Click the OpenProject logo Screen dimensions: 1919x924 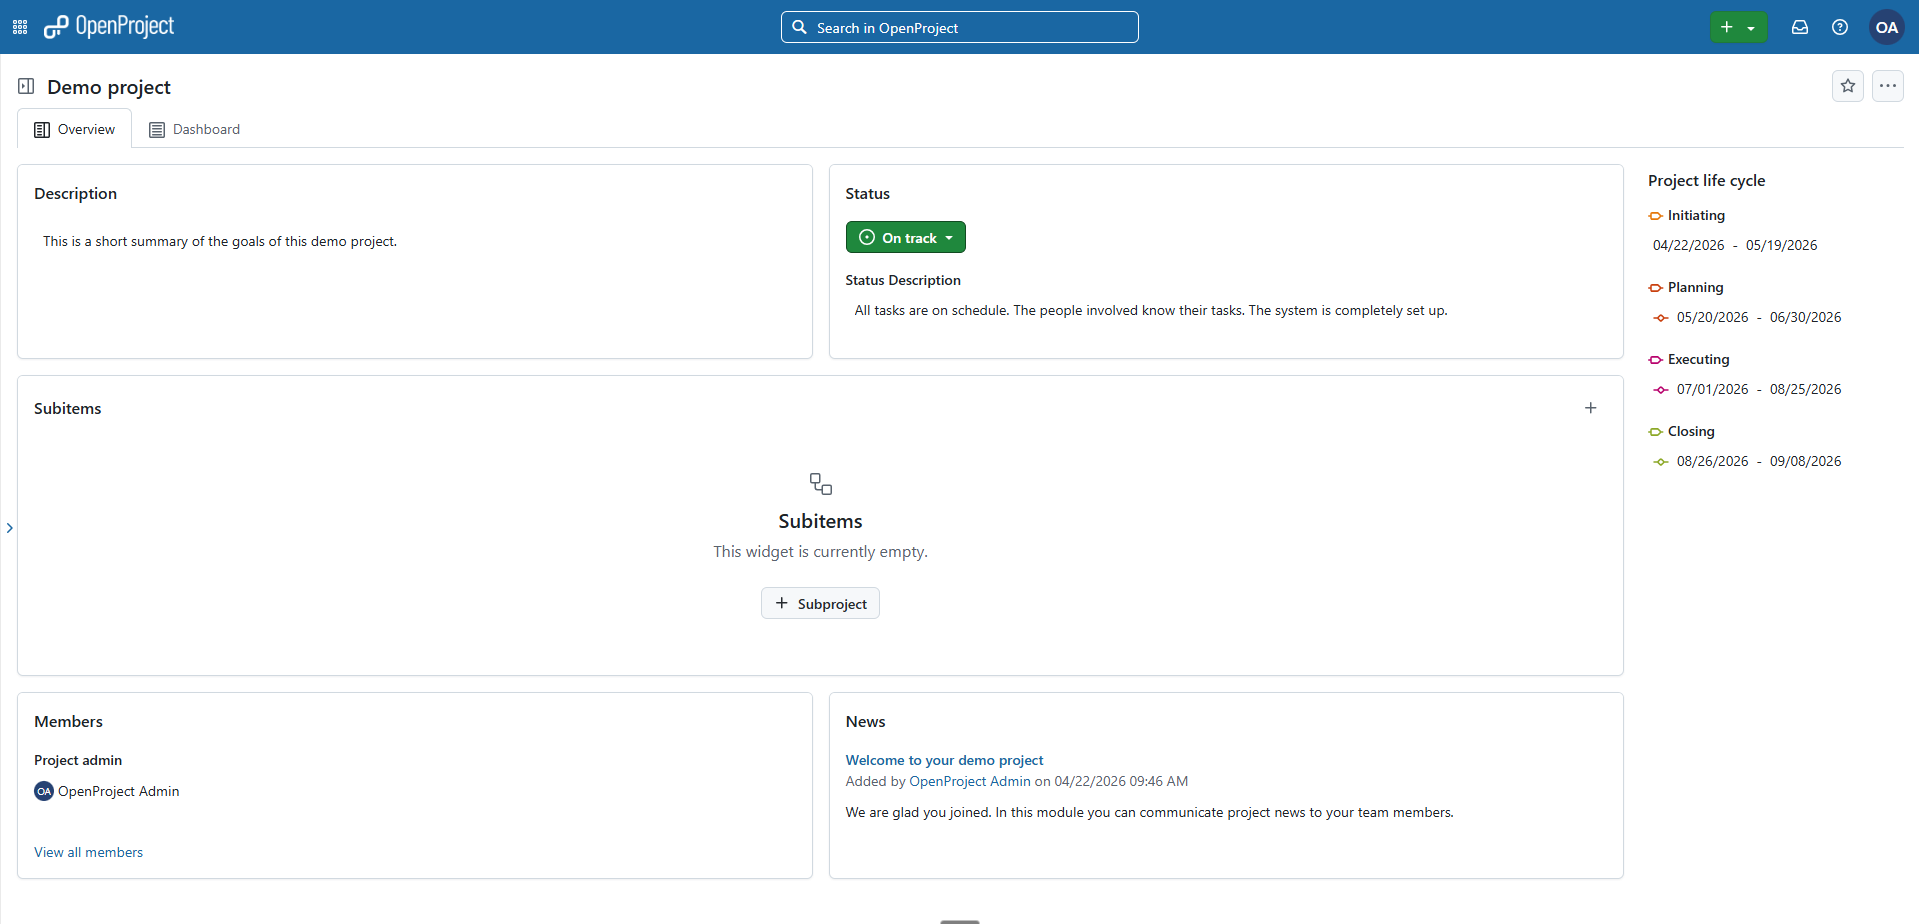(109, 27)
